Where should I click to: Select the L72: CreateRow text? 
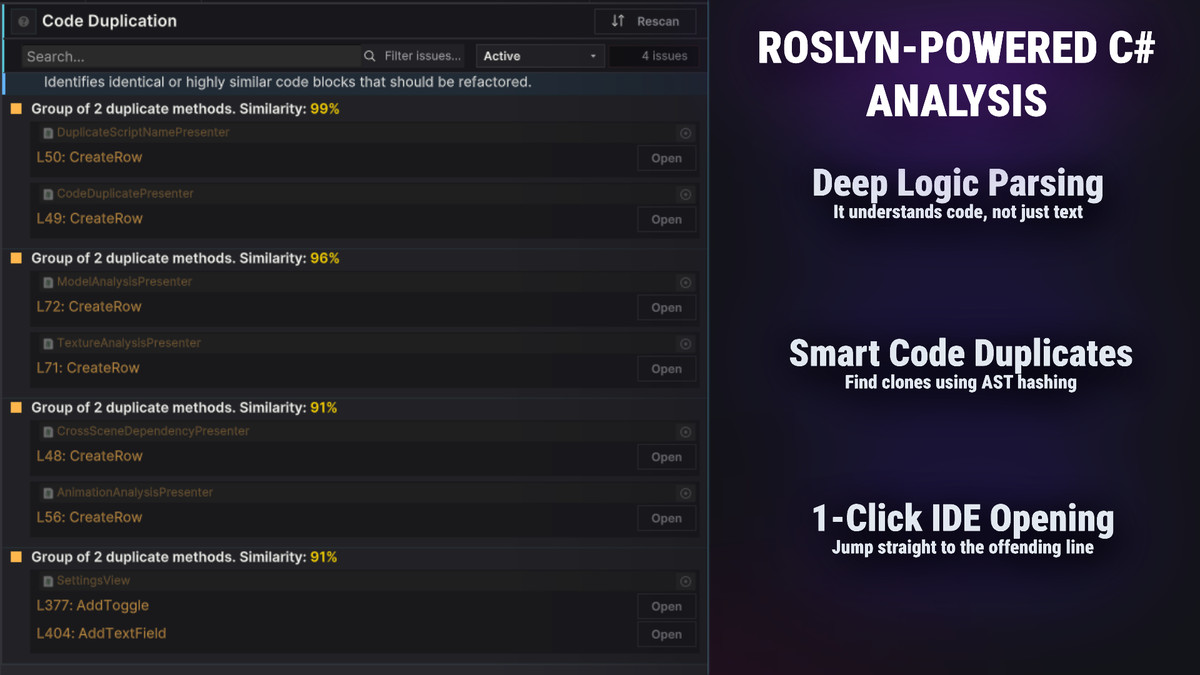pos(89,306)
